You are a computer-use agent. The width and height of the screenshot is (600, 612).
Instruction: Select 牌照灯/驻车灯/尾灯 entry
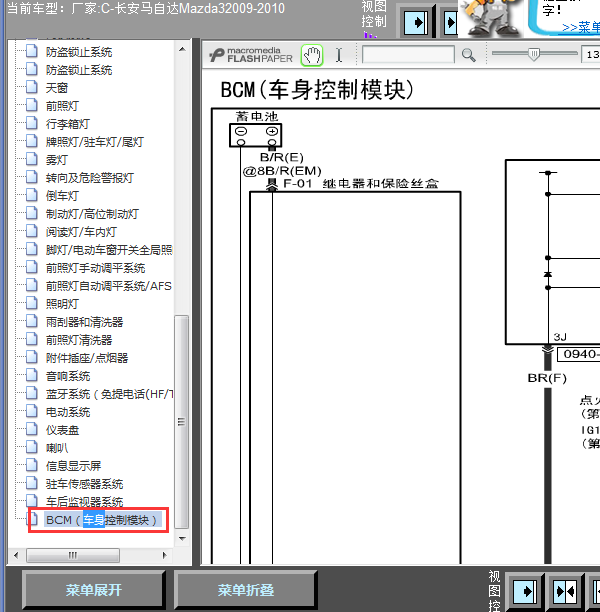[x=95, y=142]
